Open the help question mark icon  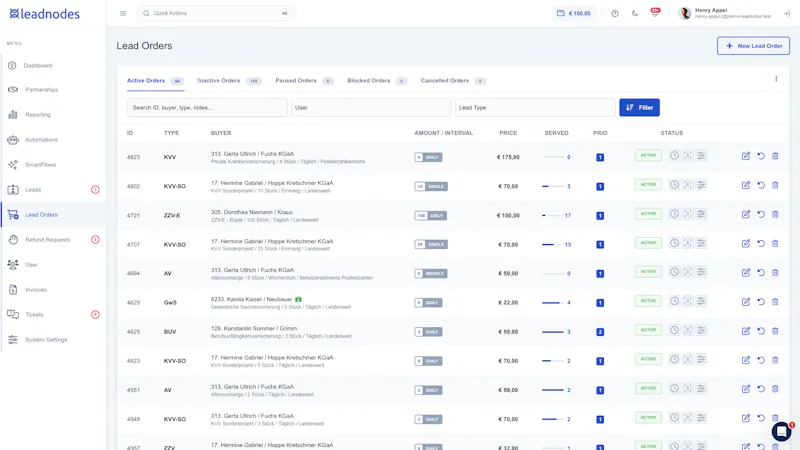pyautogui.click(x=615, y=13)
